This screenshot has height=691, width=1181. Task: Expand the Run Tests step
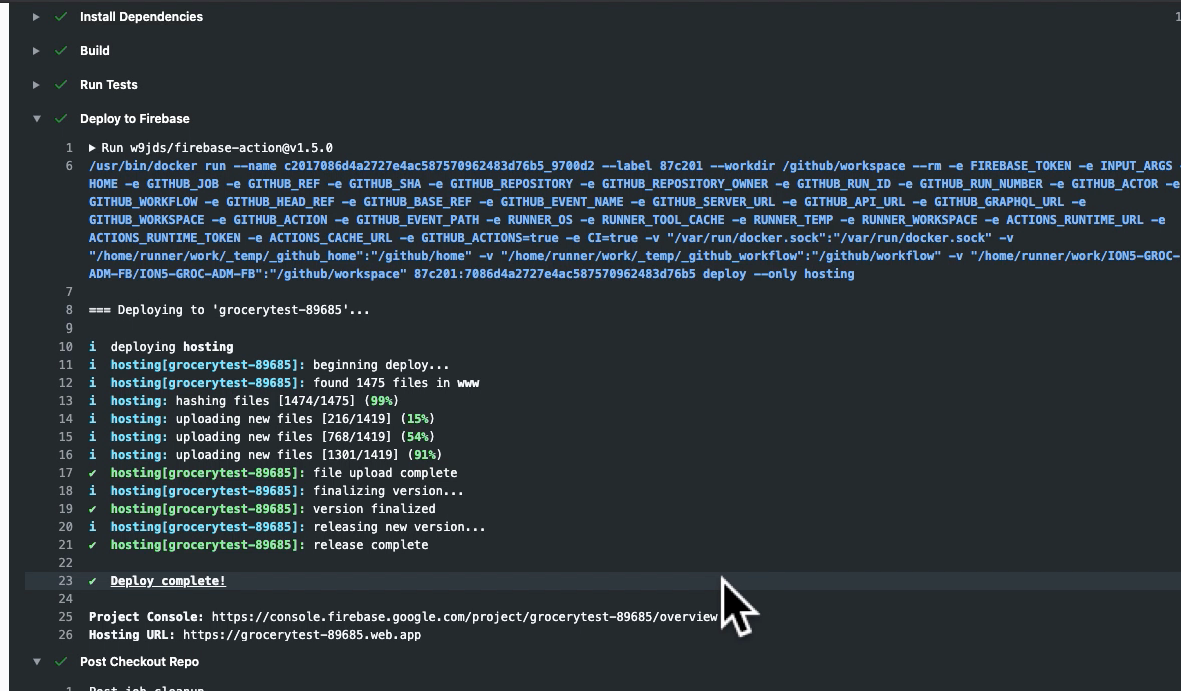coord(35,84)
